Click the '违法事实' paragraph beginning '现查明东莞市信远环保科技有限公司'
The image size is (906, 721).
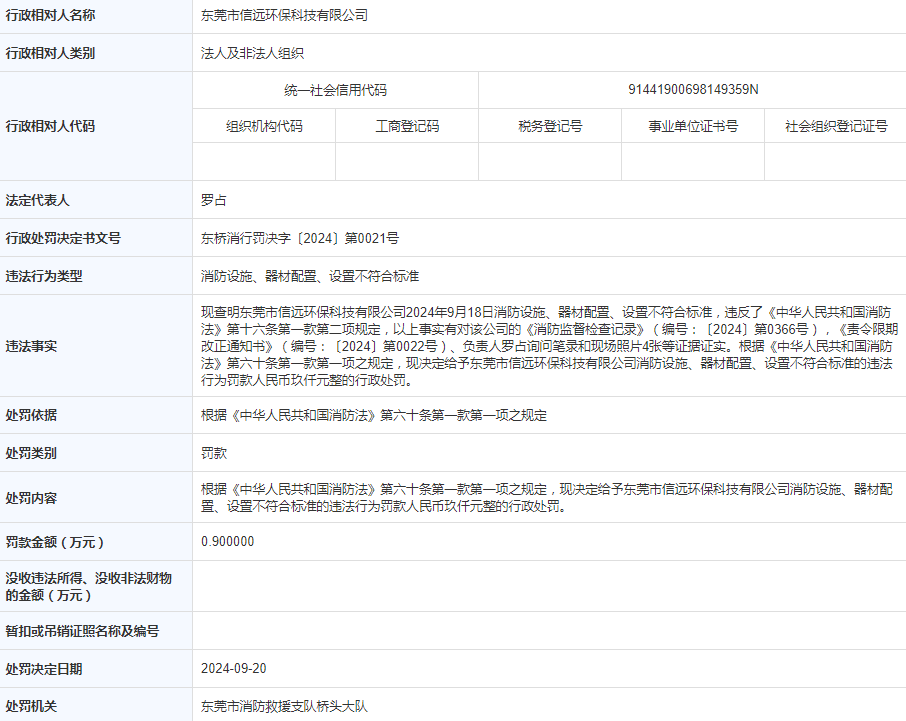click(549, 346)
